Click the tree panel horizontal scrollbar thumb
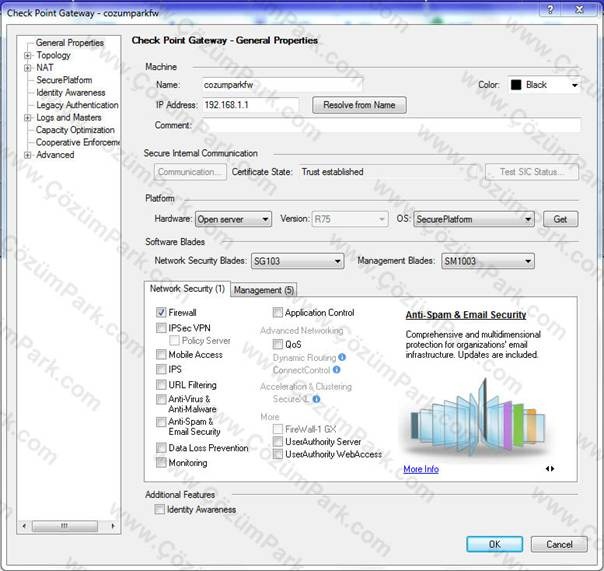The height and width of the screenshot is (571, 604). pos(65,526)
